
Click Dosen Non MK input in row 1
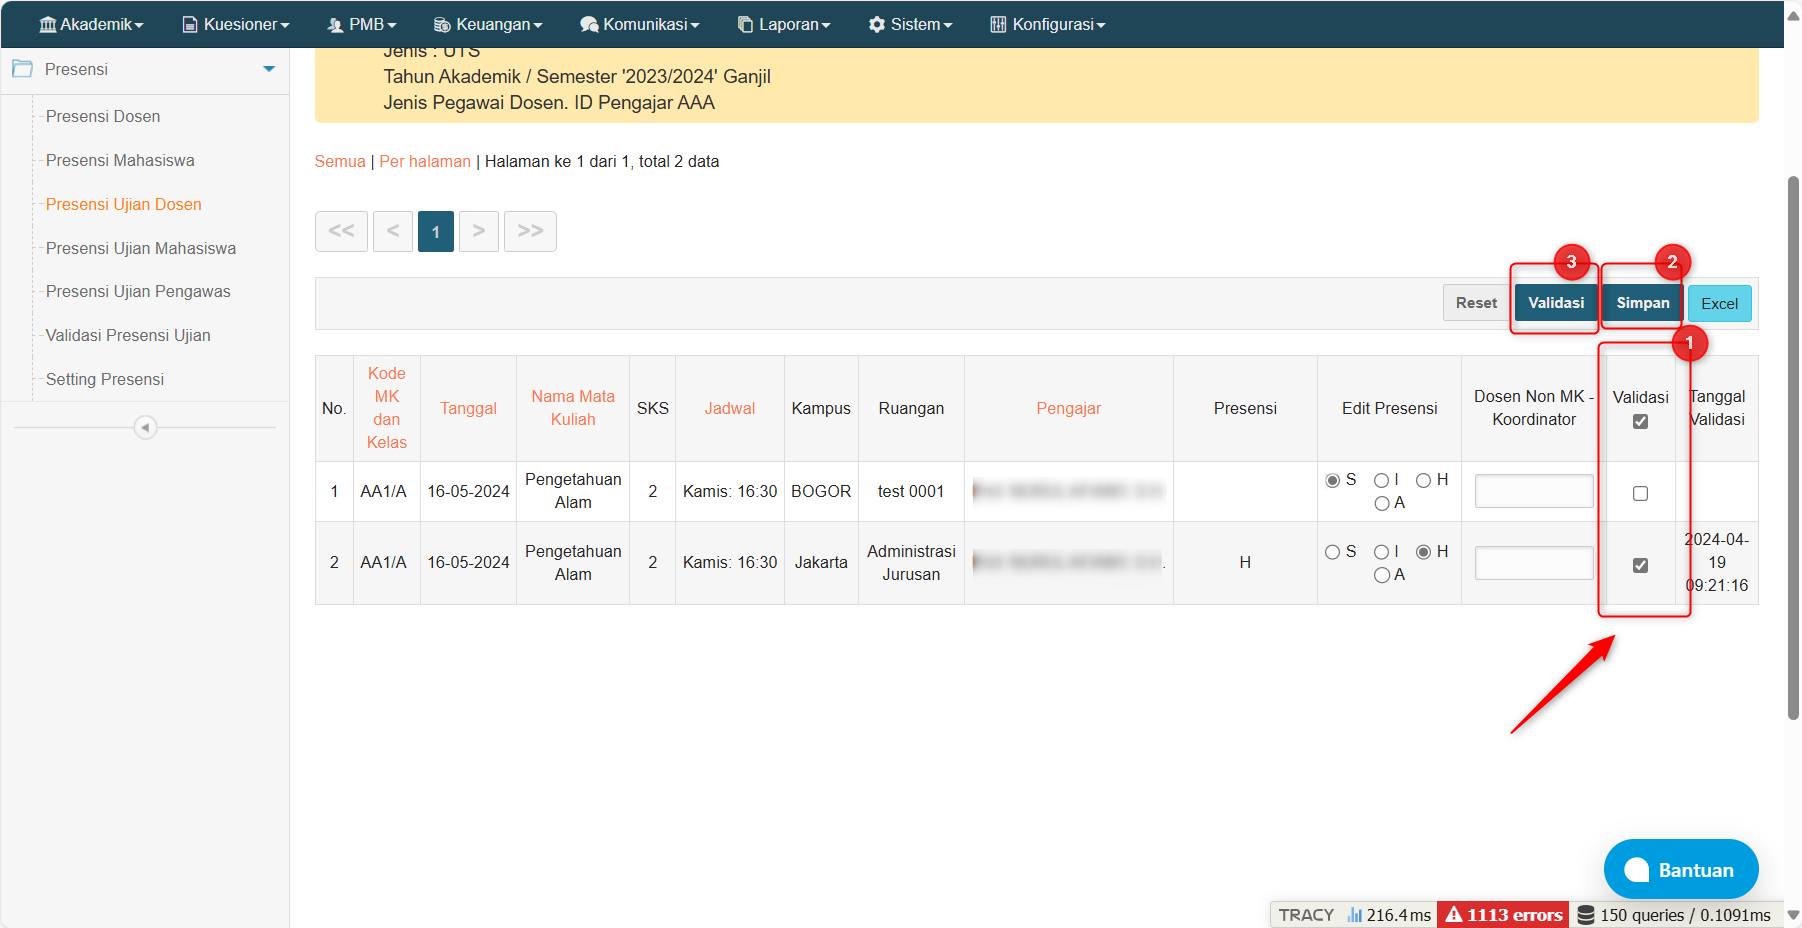coord(1533,491)
